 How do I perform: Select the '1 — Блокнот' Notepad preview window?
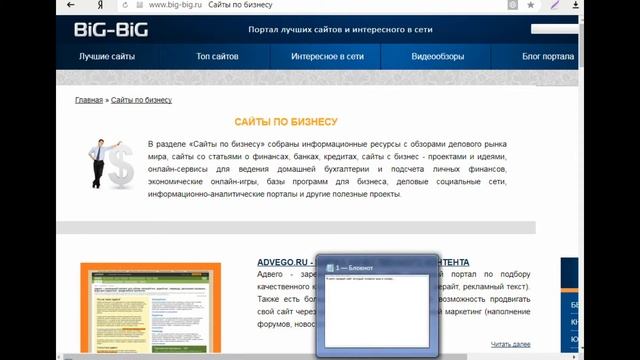pyautogui.click(x=377, y=306)
